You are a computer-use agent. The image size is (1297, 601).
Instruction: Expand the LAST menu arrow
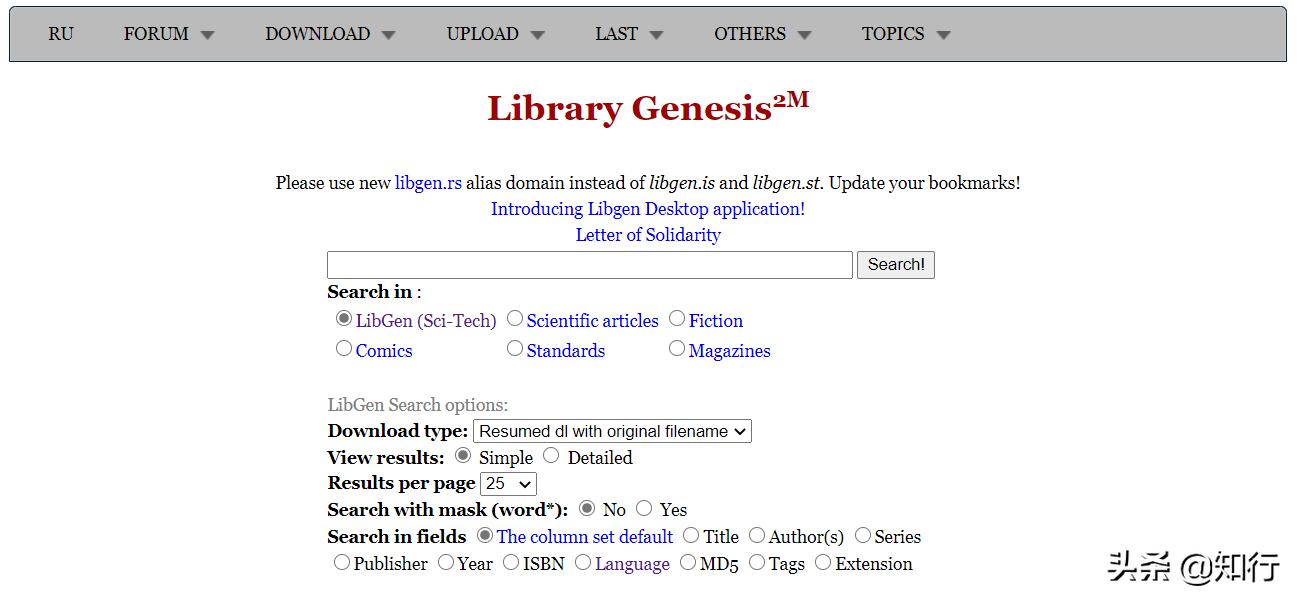coord(656,35)
